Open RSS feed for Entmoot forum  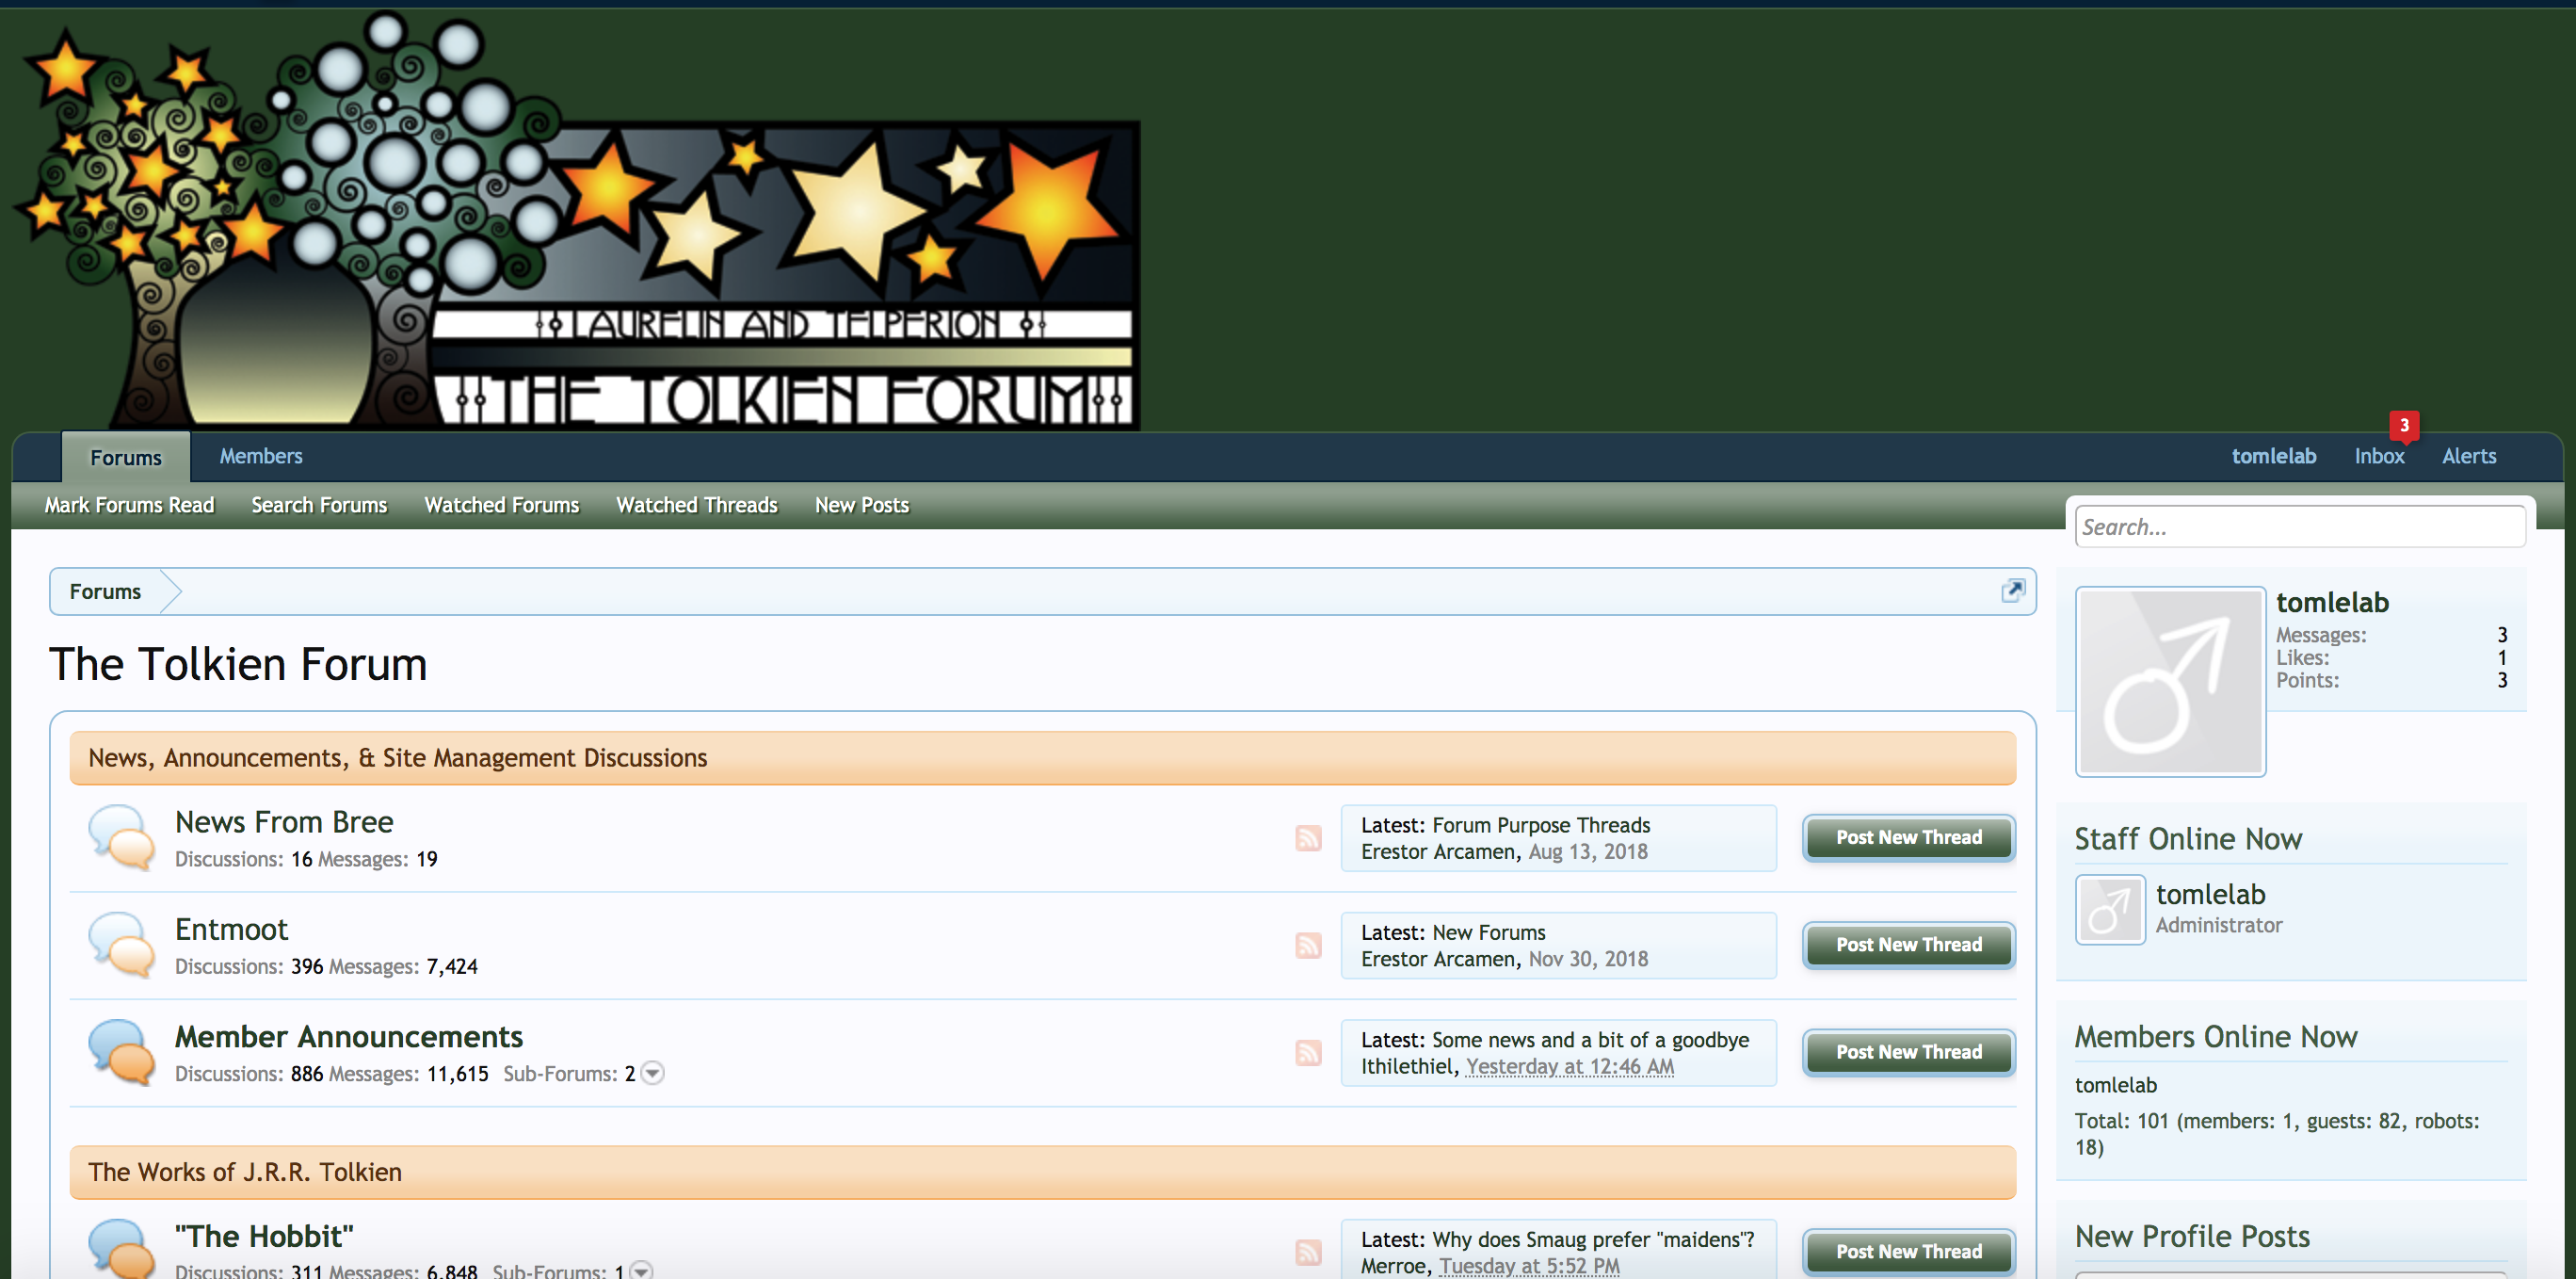click(x=1308, y=945)
